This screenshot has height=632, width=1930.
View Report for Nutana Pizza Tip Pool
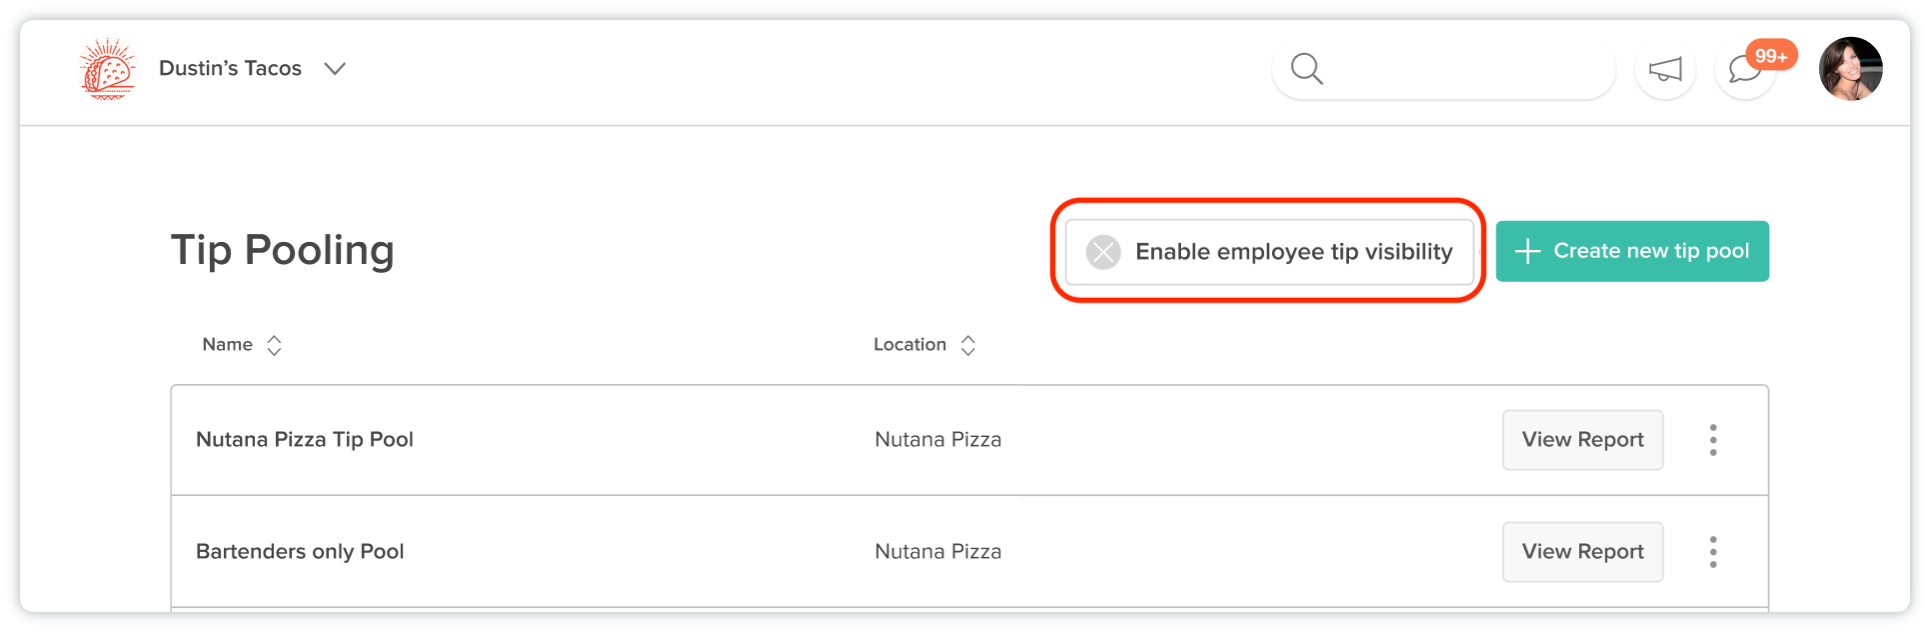[x=1583, y=440]
